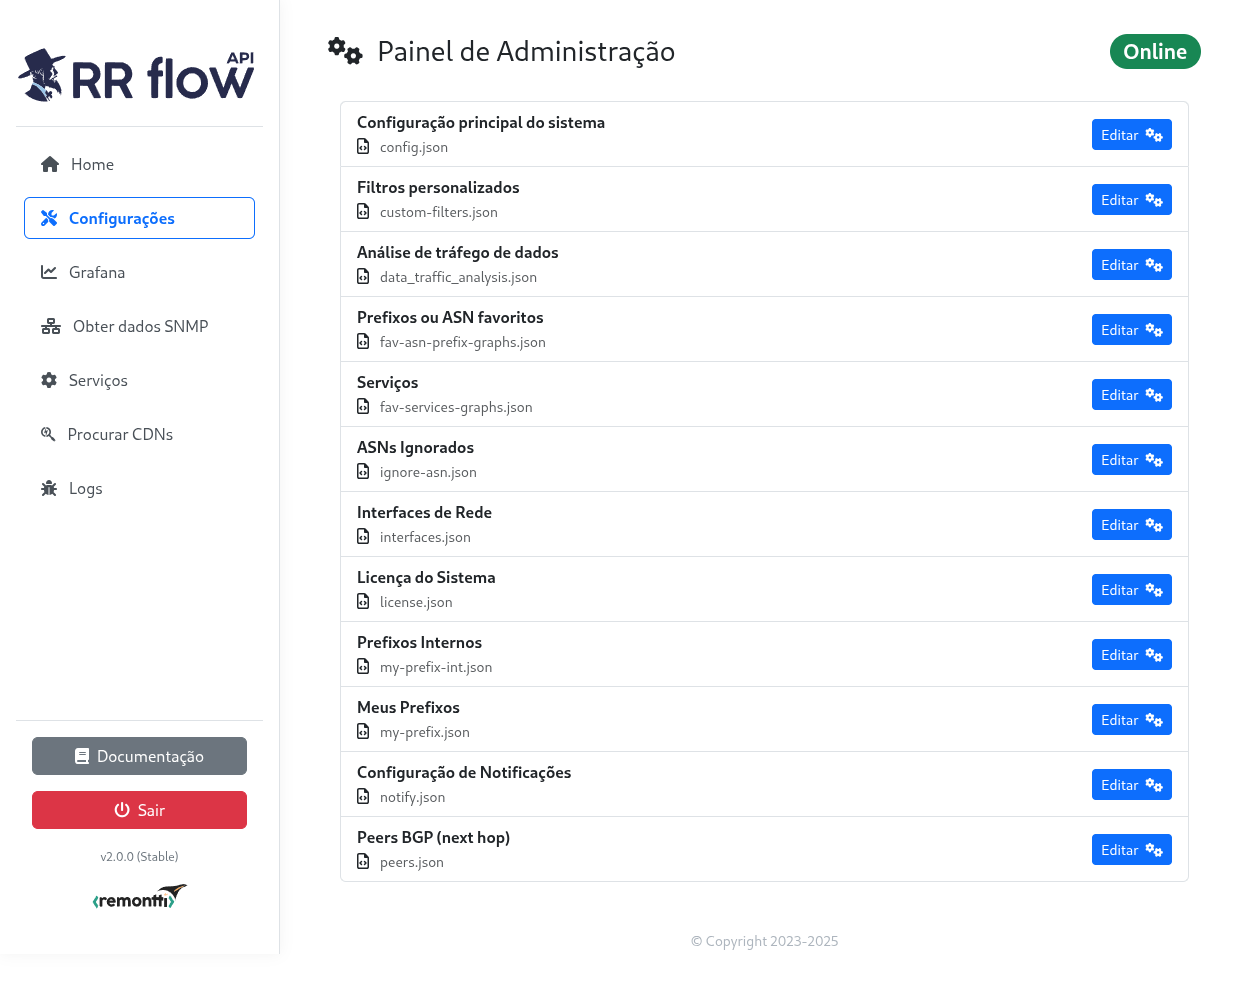Select the Configurações menu item
The height and width of the screenshot is (983, 1249).
tap(122, 217)
